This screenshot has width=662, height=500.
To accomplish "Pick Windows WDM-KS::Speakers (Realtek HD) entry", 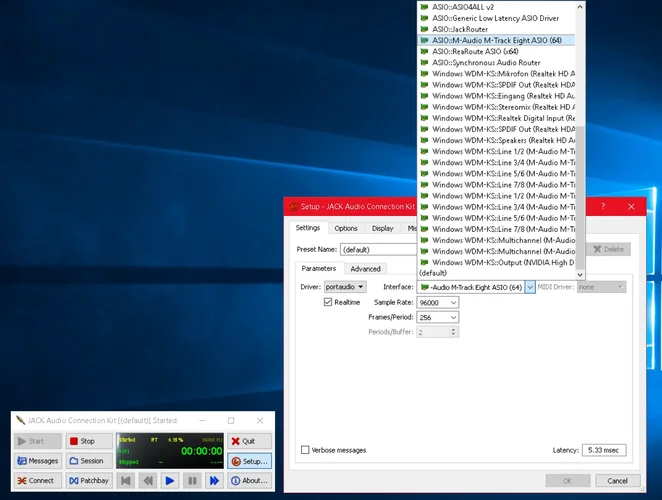I will [x=496, y=140].
